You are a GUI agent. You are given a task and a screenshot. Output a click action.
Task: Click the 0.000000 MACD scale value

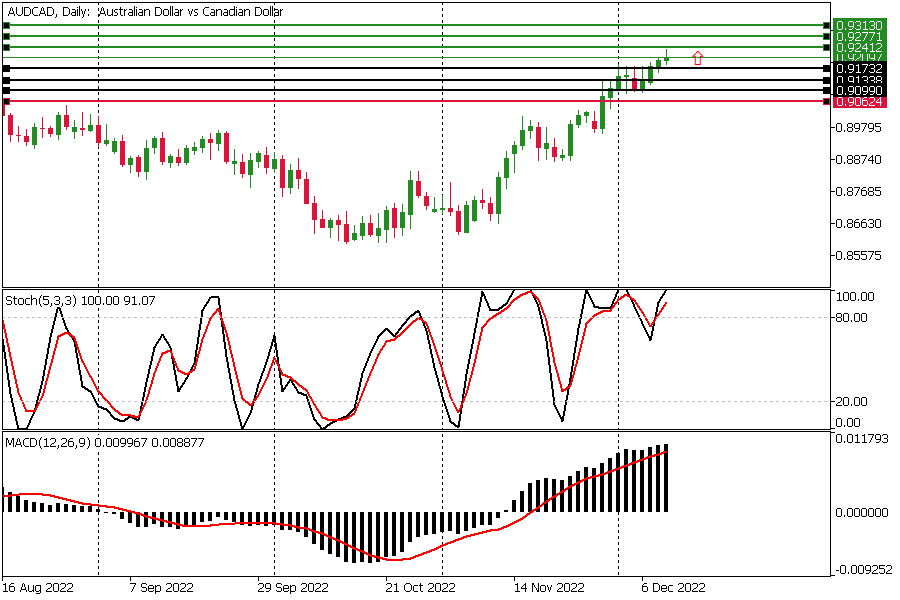[862, 512]
